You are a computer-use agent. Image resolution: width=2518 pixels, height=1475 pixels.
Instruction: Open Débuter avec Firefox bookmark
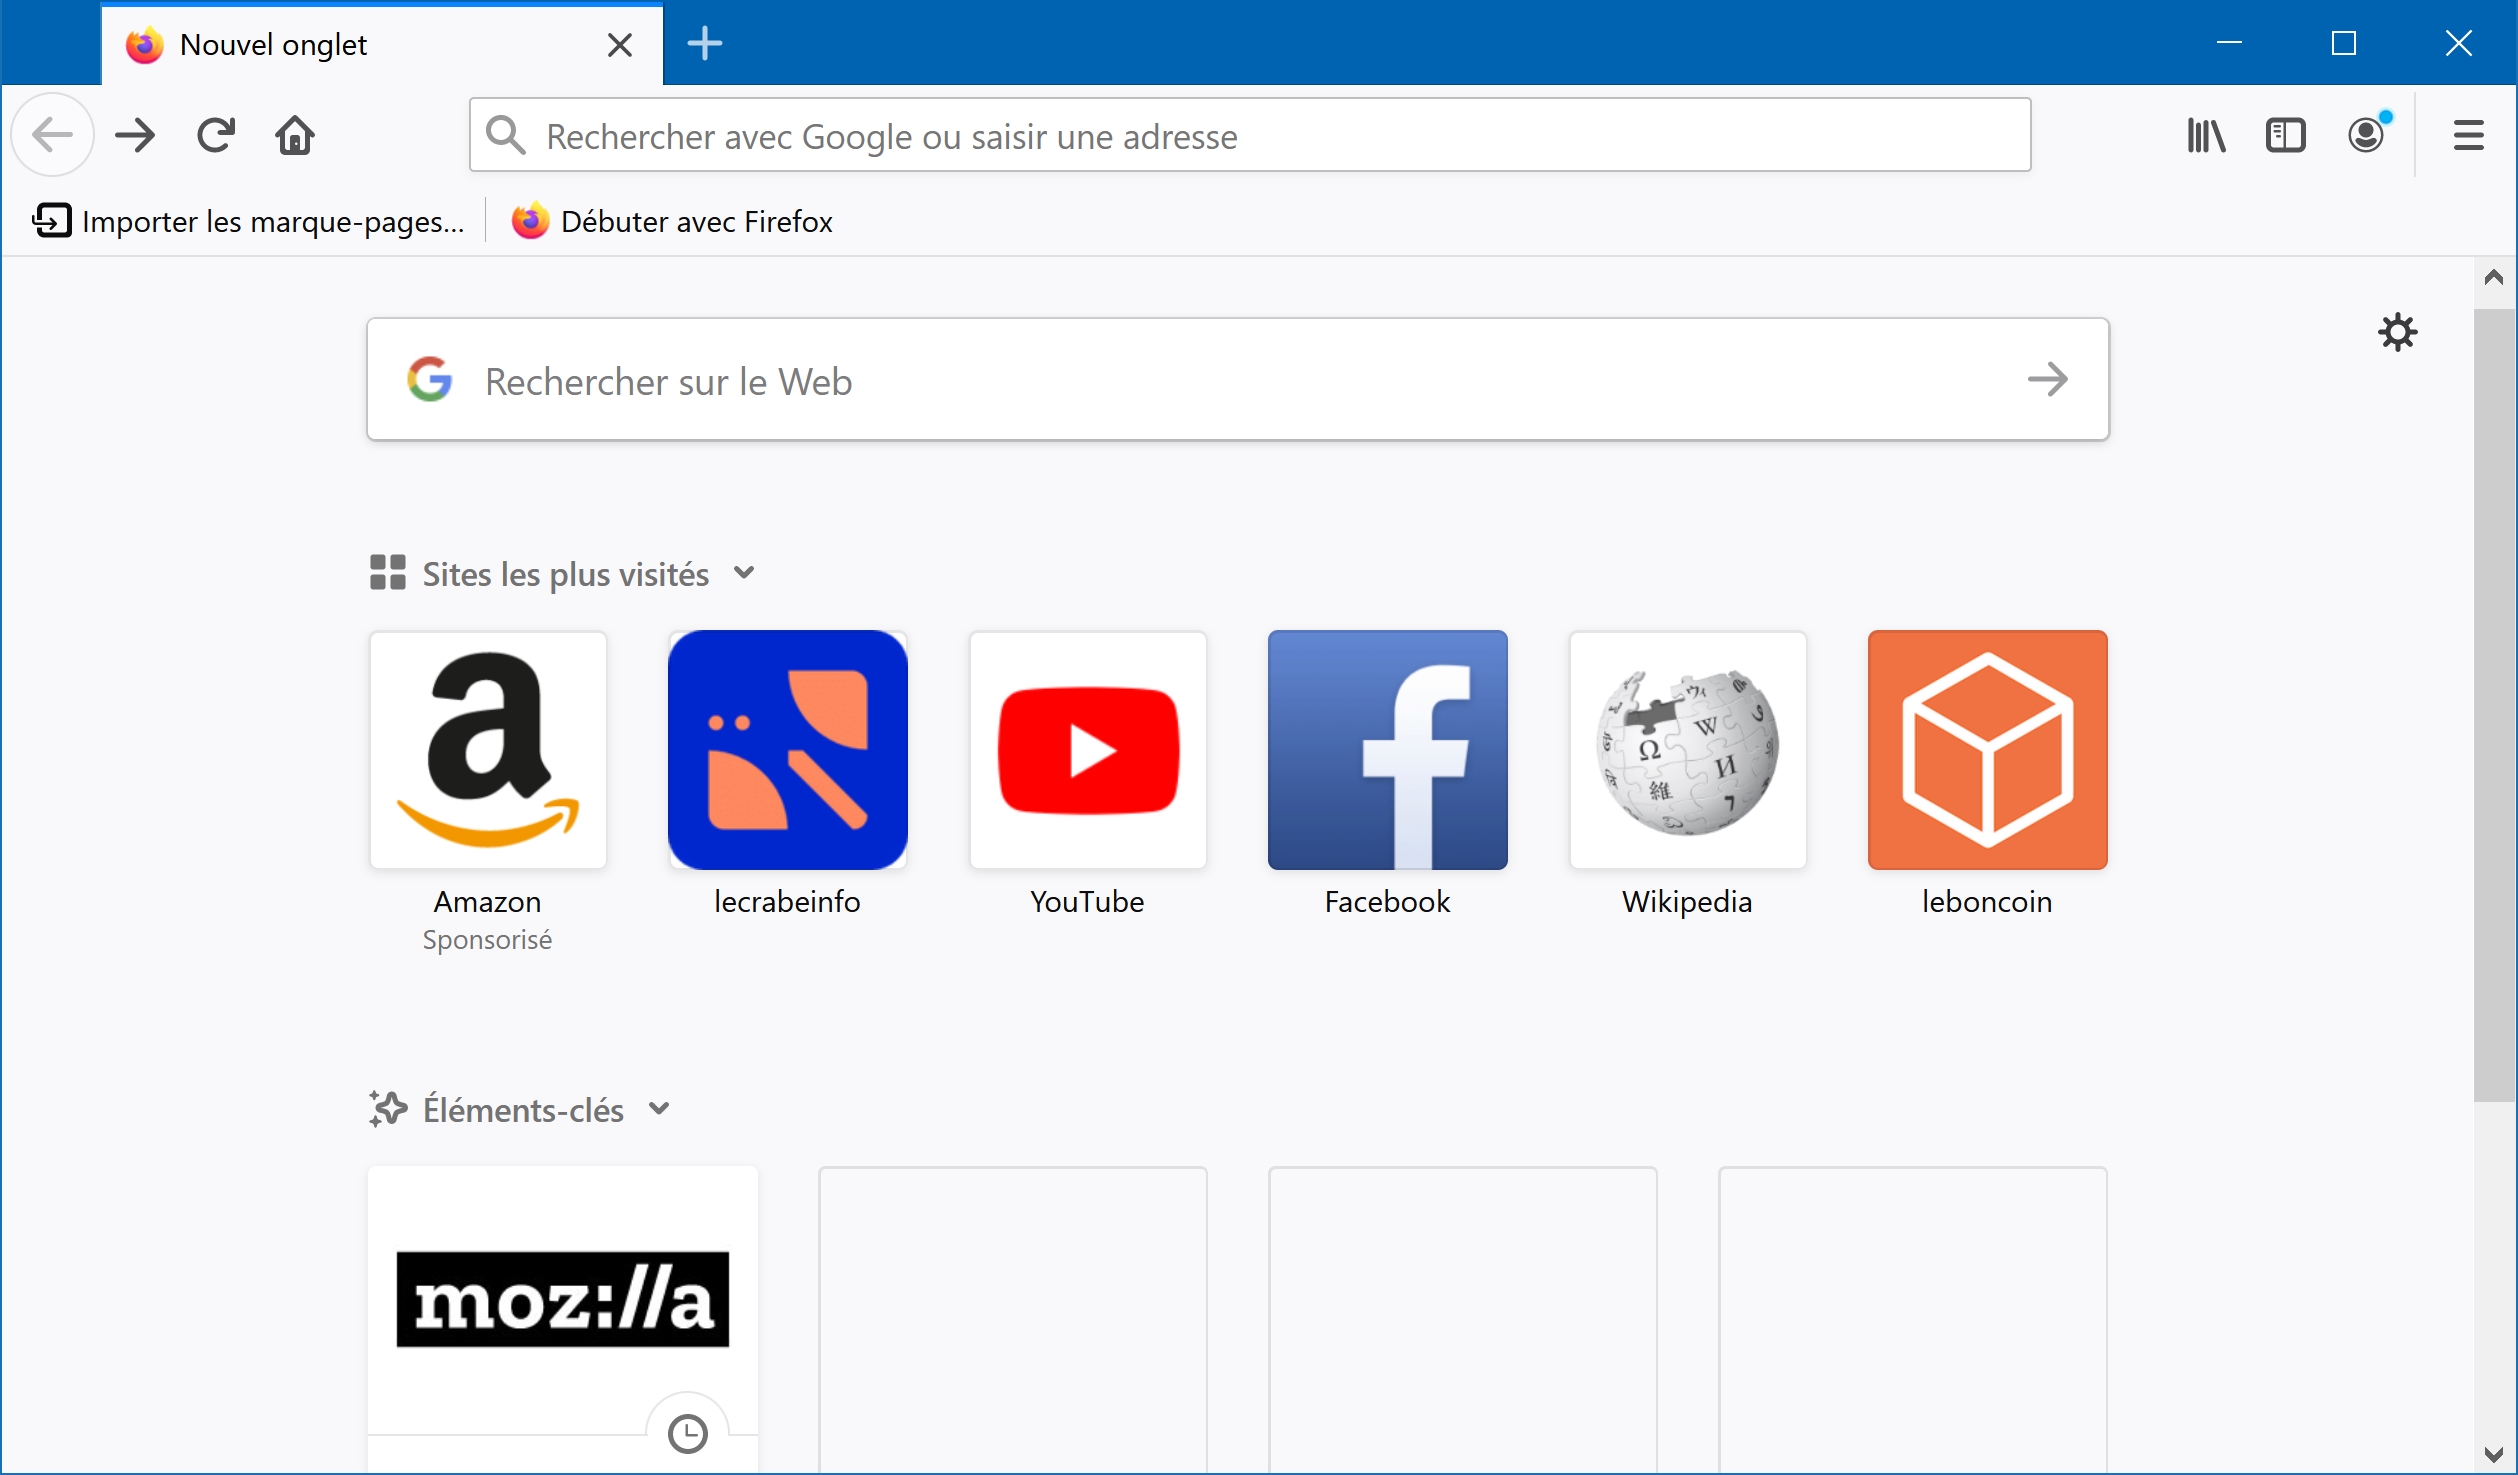click(672, 221)
